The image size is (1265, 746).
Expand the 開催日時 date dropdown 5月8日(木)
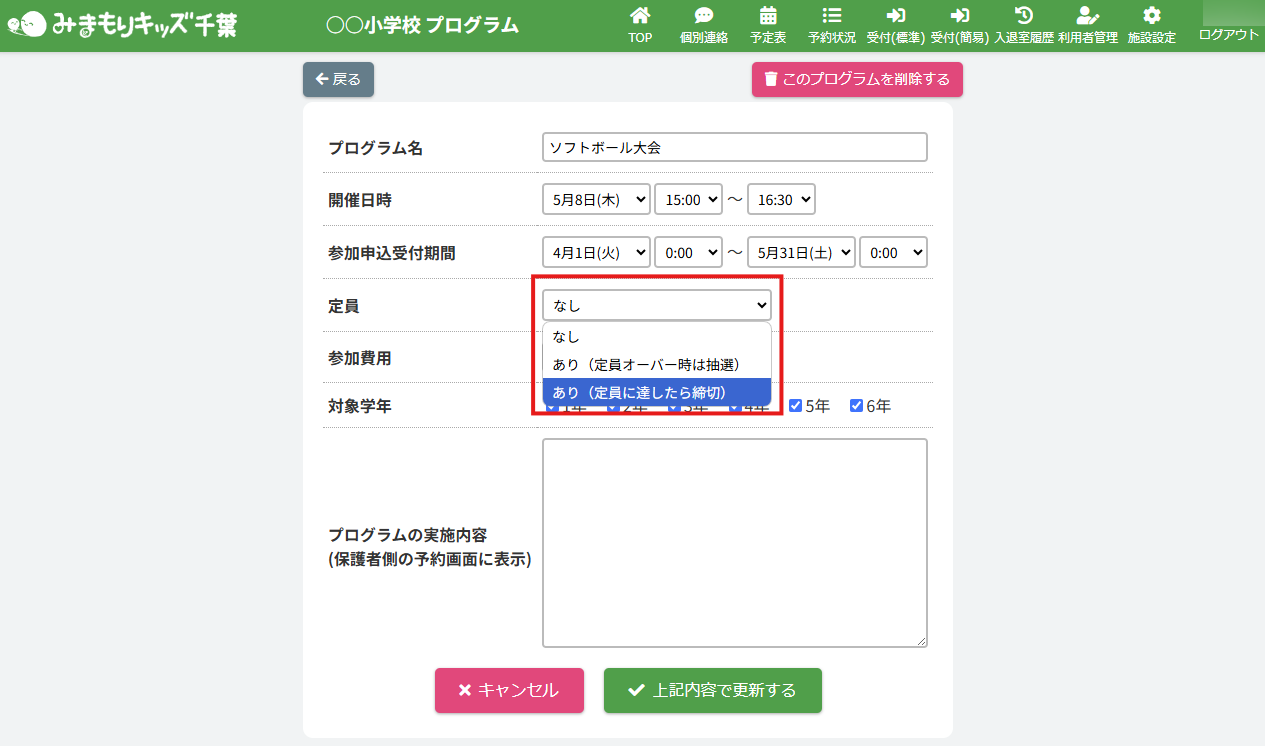tap(596, 200)
